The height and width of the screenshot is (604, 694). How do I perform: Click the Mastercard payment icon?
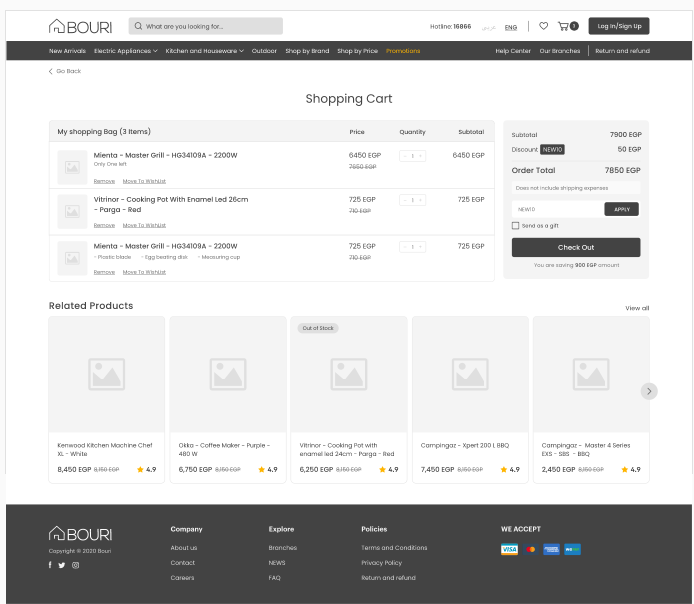point(530,549)
